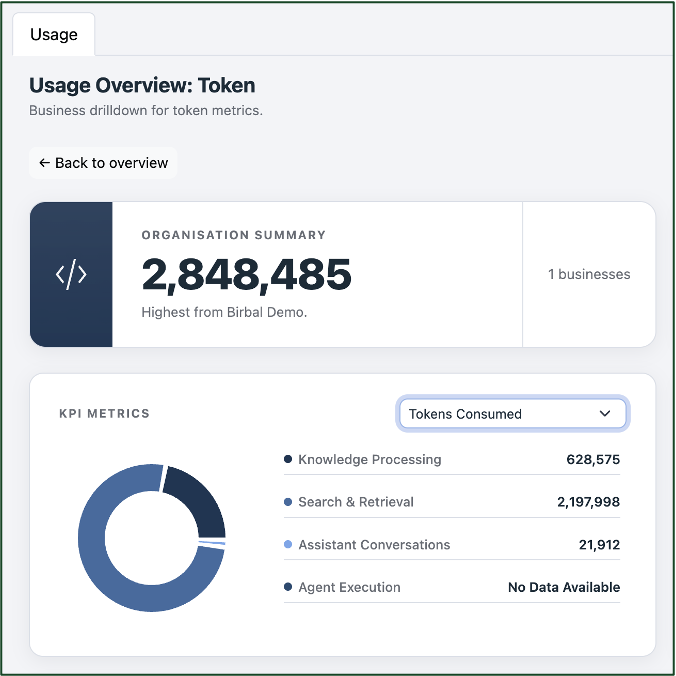Viewport: 676px width, 676px height.
Task: Click the ORGANISATION SUMMARY heading
Action: point(233,235)
